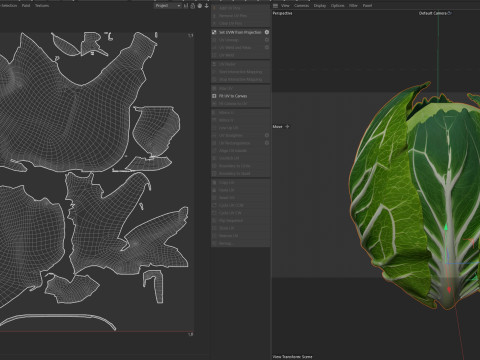Viewport: 480px width, 360px height.
Task: Open UV Weld and Relax settings gear
Action: 267,48
